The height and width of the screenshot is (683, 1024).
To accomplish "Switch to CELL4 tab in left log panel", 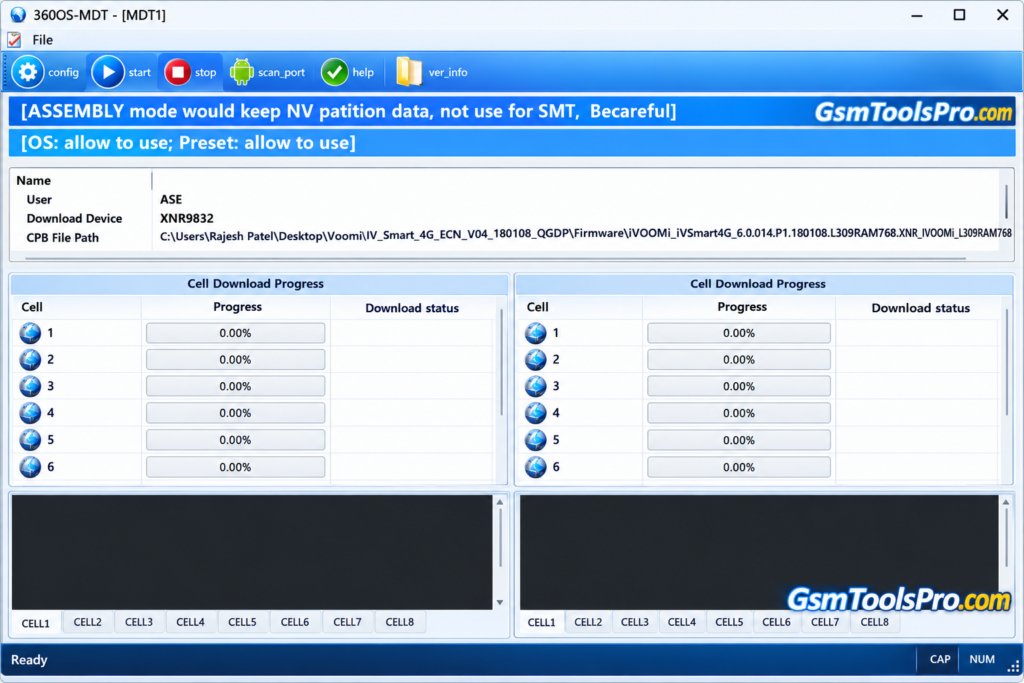I will pos(191,622).
